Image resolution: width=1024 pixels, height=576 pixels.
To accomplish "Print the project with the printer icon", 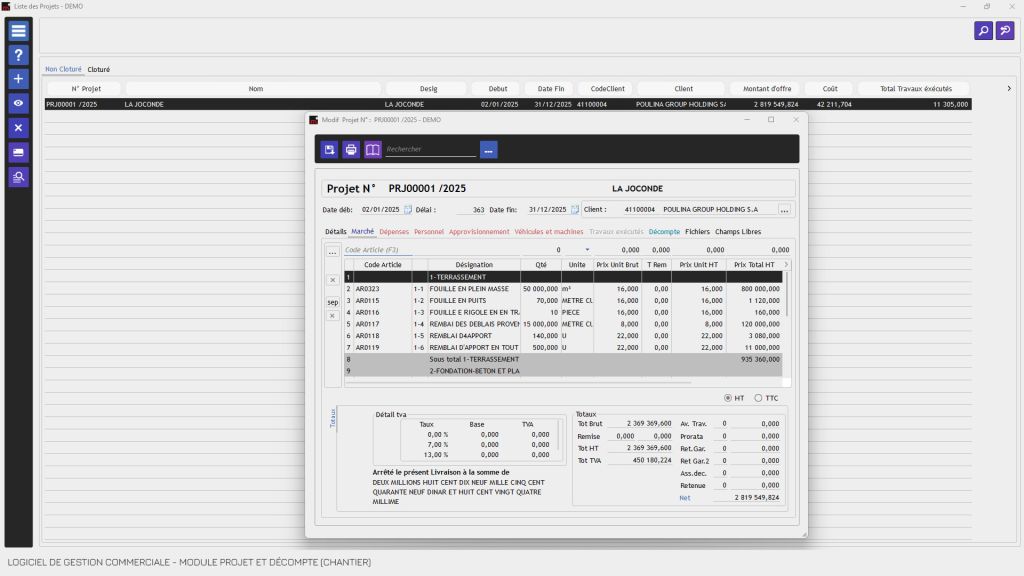I will (x=351, y=149).
